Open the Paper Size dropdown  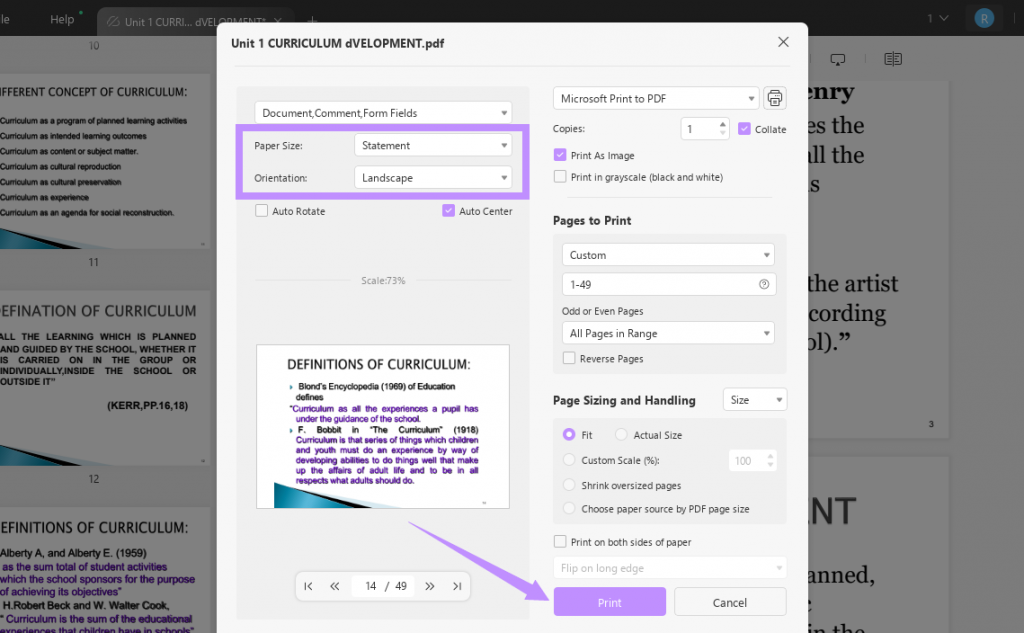(433, 145)
